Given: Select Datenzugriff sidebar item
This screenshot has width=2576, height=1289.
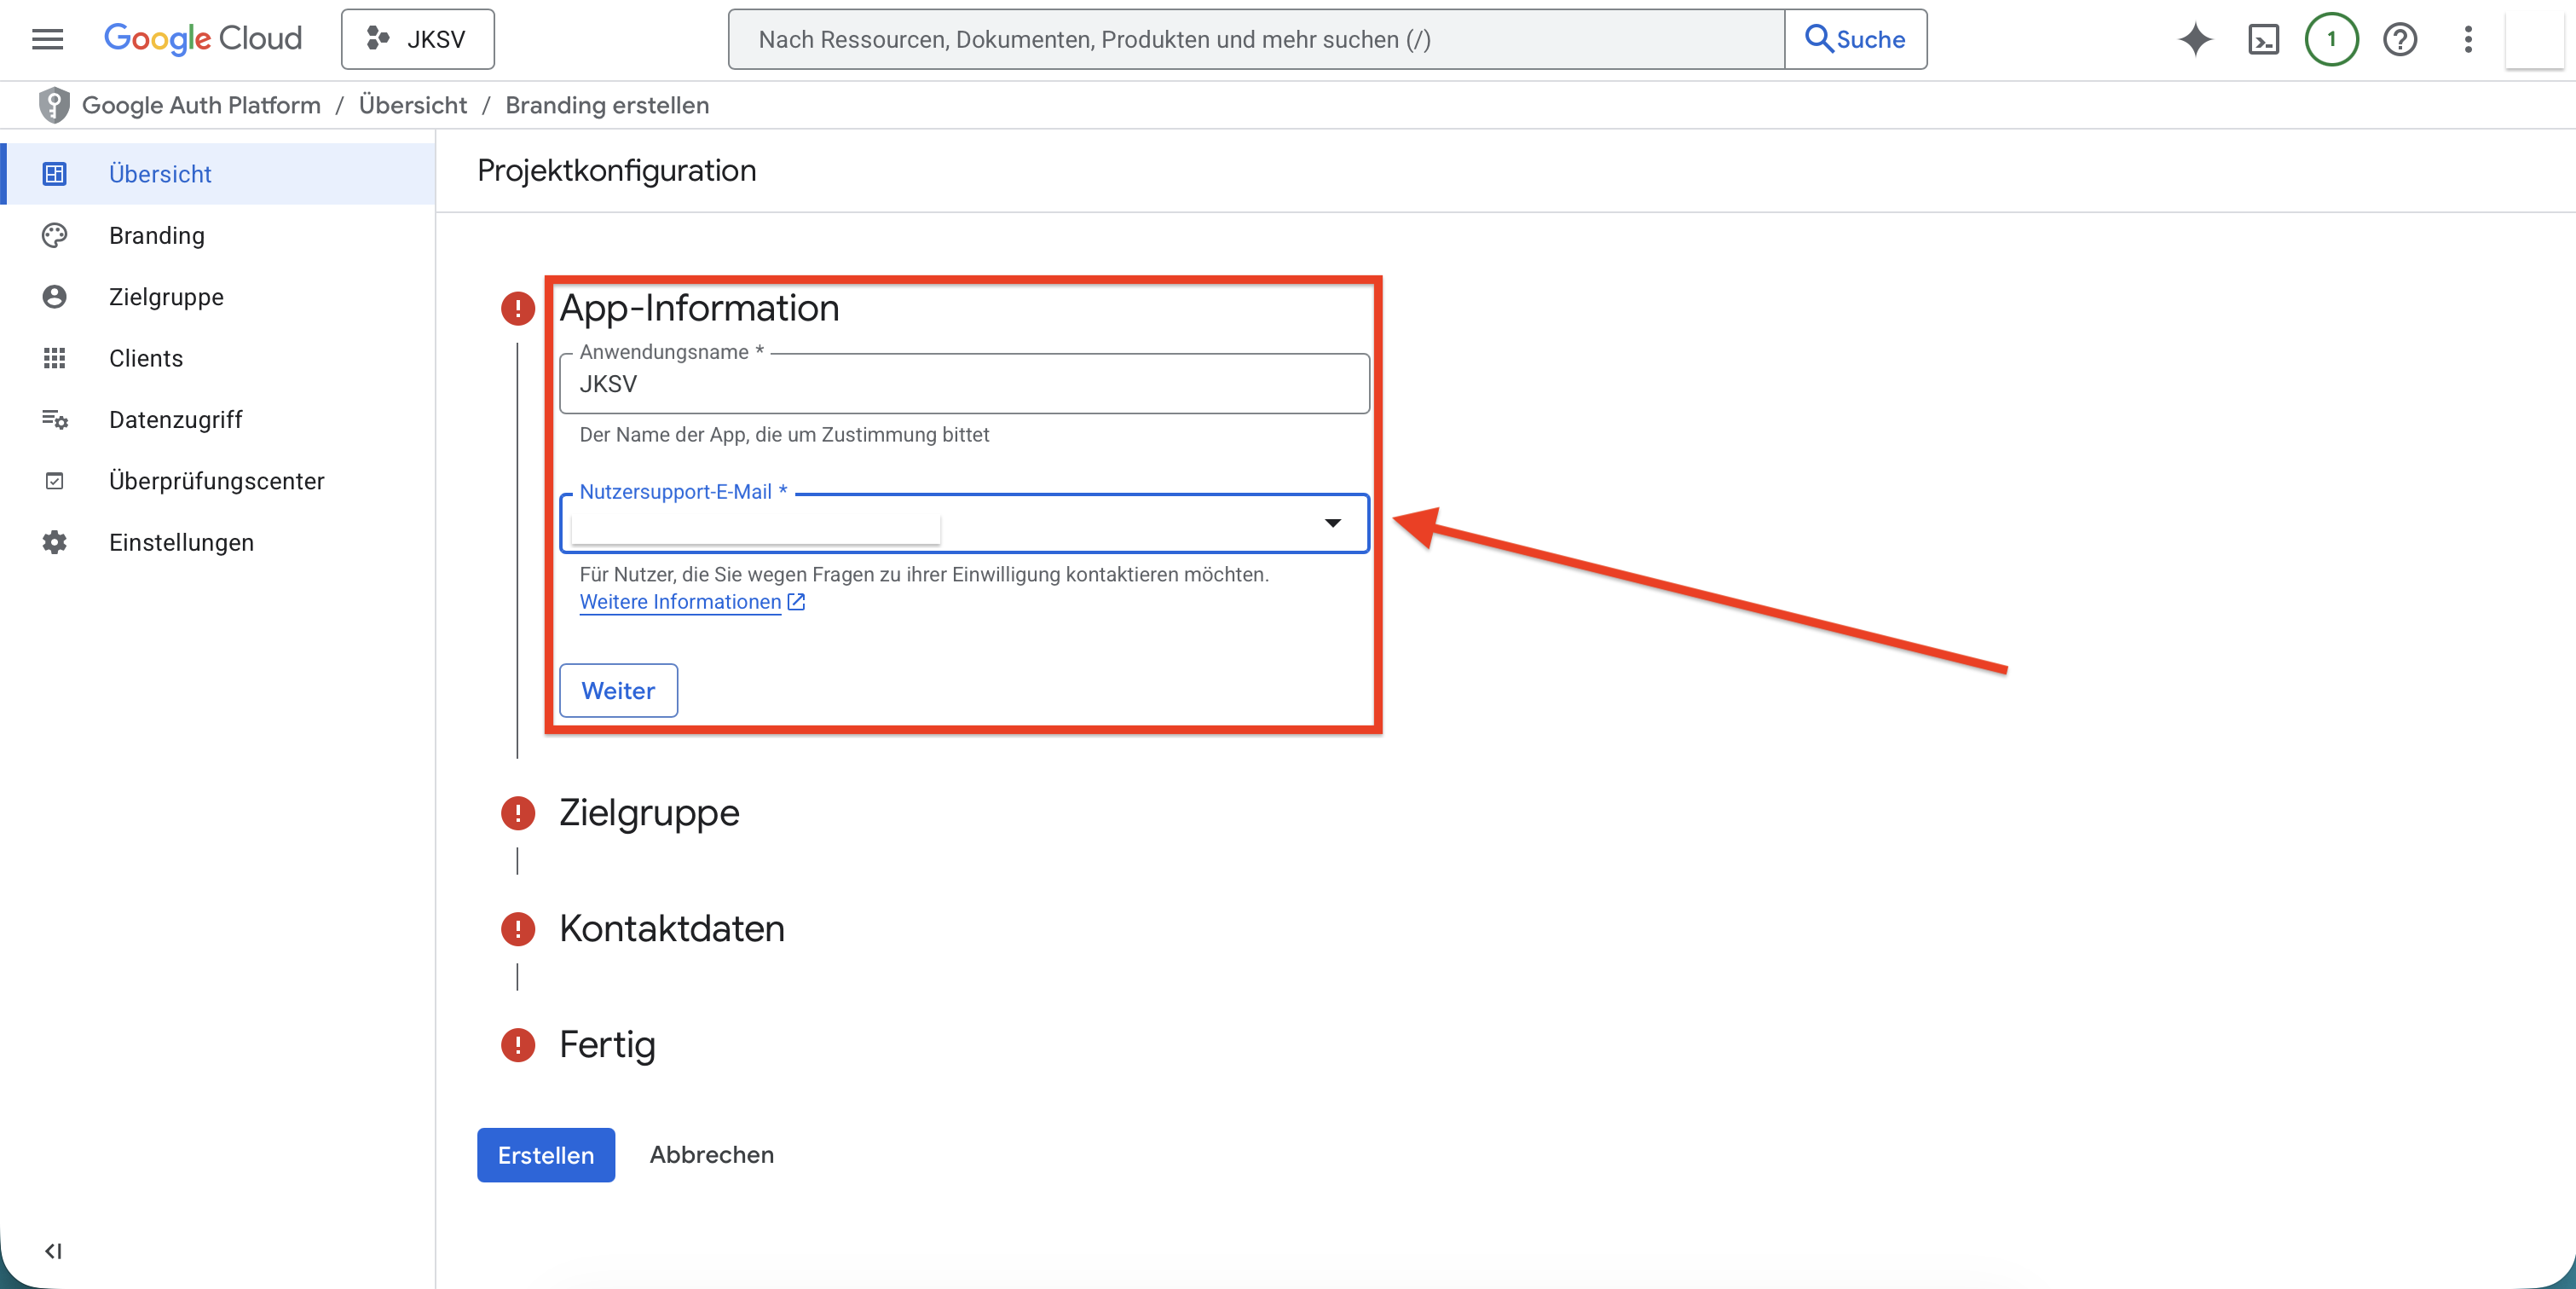Looking at the screenshot, I should [175, 420].
